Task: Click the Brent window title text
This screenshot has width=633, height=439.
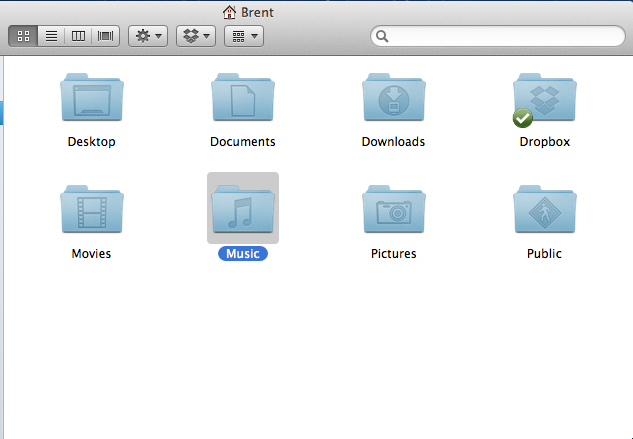Action: click(257, 13)
